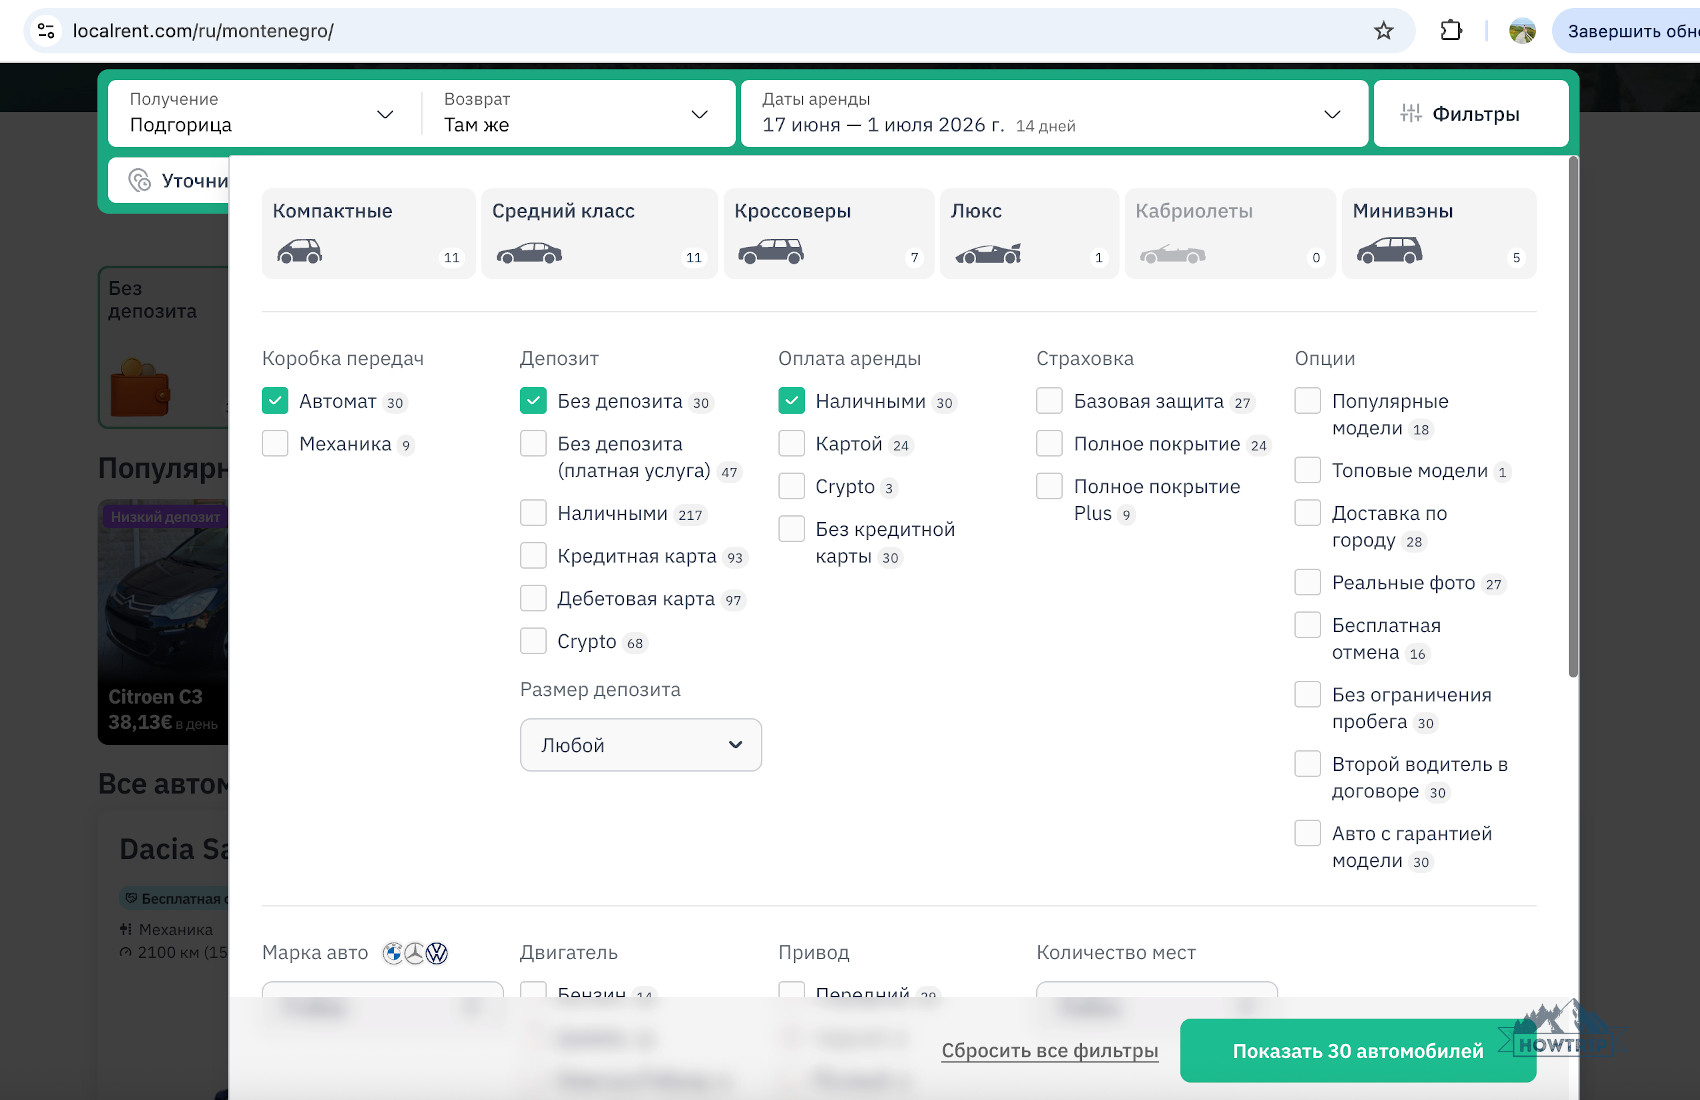Screen dimensions: 1700x1100
Task: Click the site info icon in address bar
Action: click(46, 31)
